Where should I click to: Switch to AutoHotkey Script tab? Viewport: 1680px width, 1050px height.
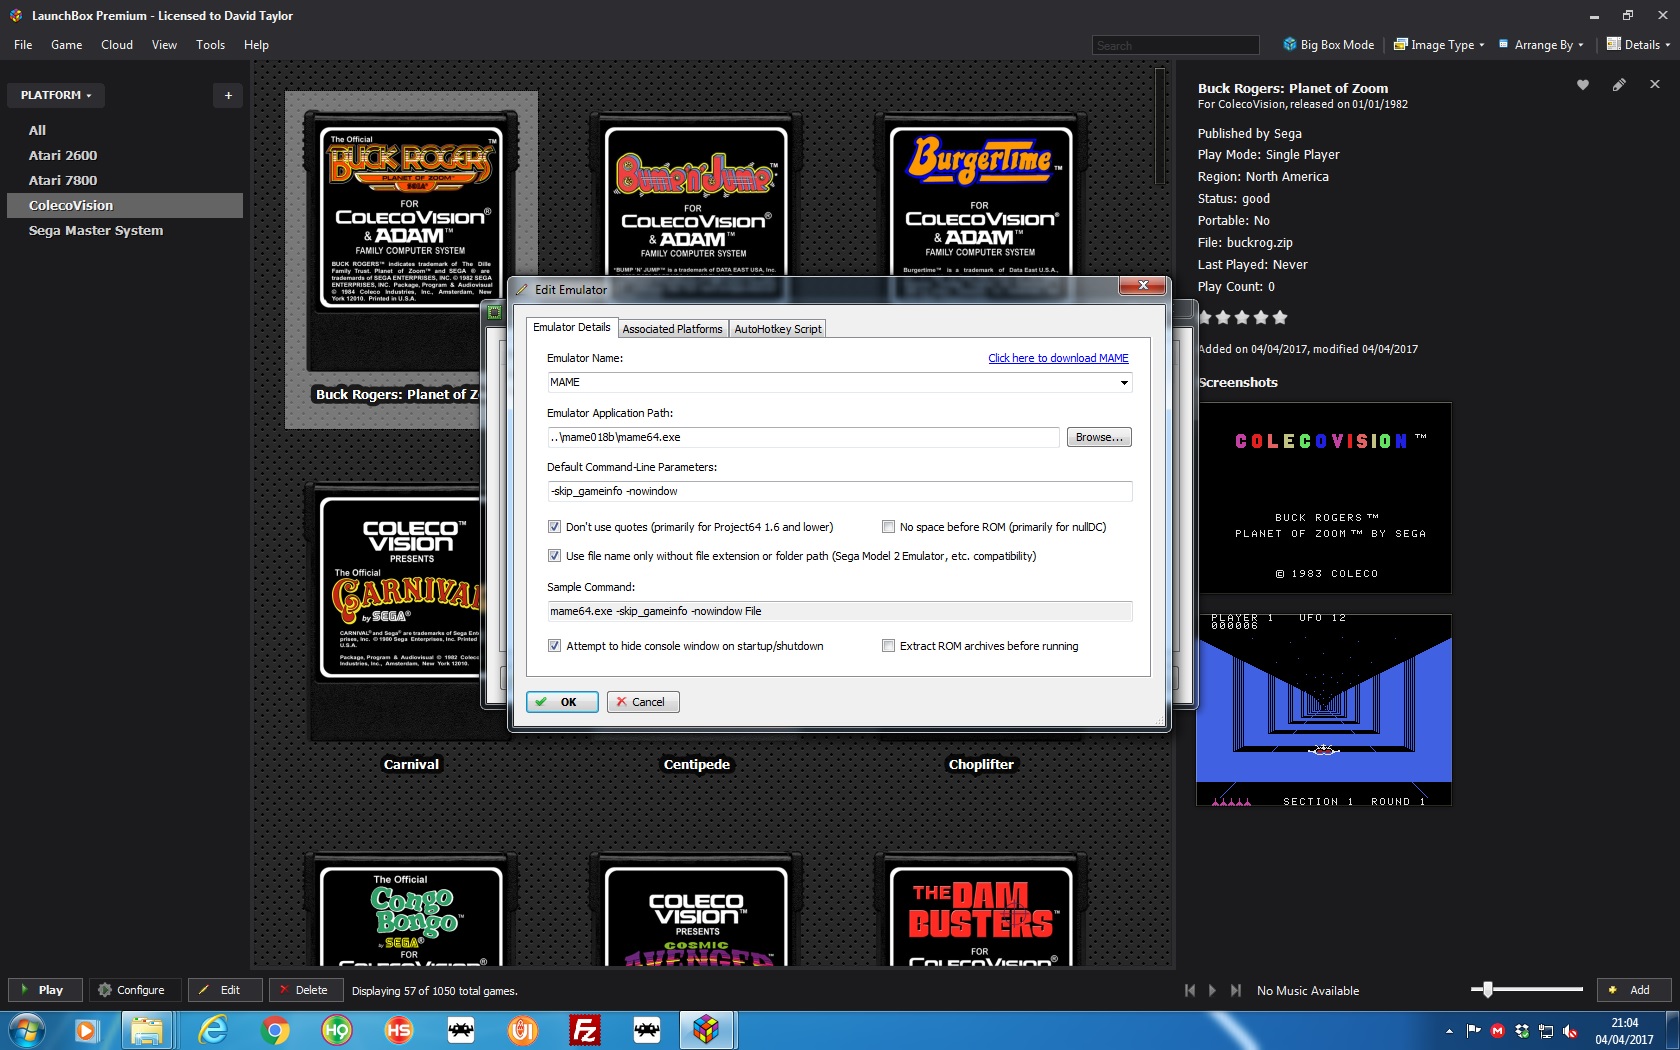(x=778, y=329)
